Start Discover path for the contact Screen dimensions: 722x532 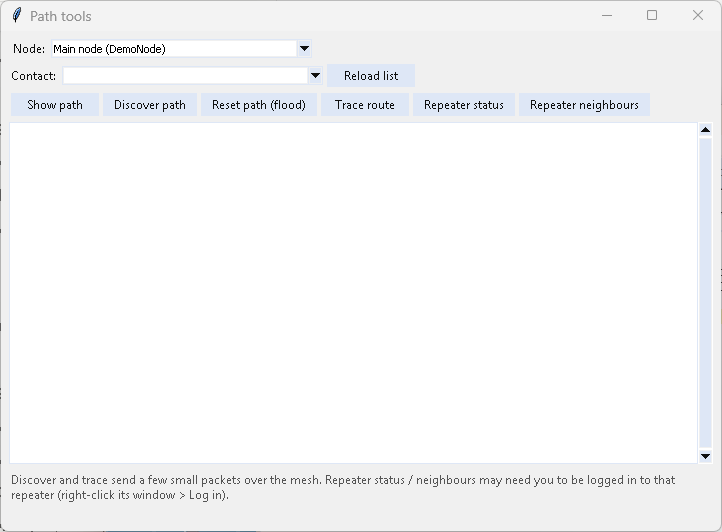coord(150,105)
